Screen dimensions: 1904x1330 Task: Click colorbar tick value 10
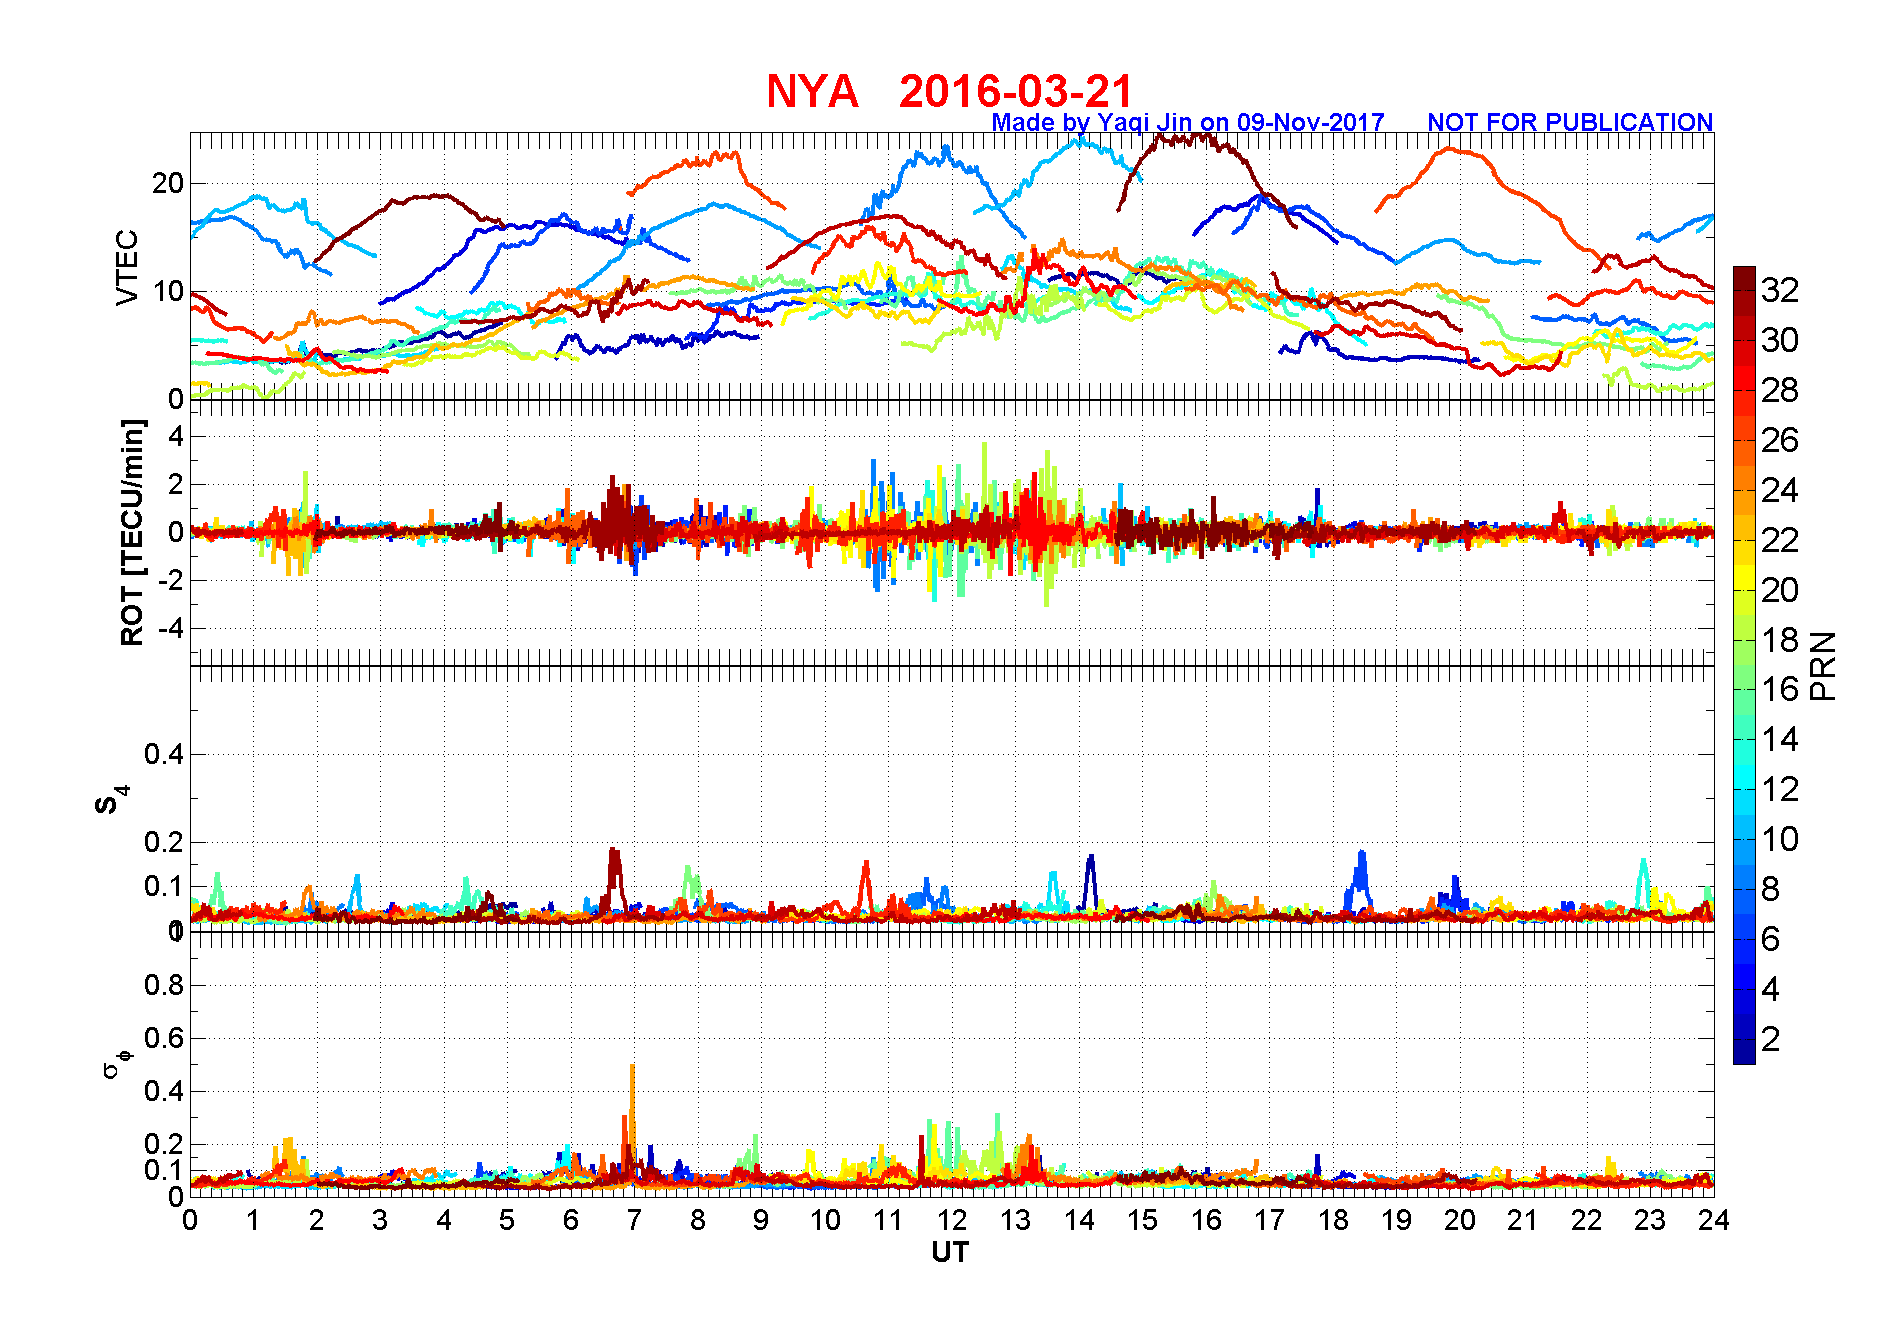[1780, 839]
